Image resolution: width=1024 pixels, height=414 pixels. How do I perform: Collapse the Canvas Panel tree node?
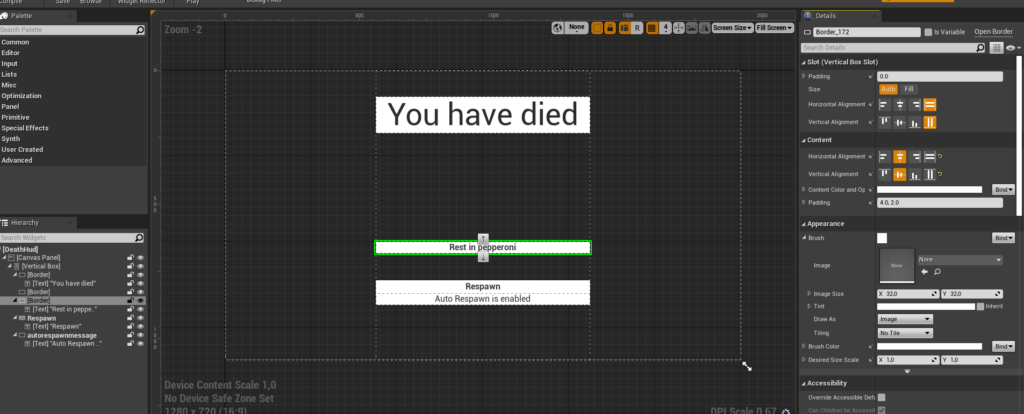click(x=4, y=258)
